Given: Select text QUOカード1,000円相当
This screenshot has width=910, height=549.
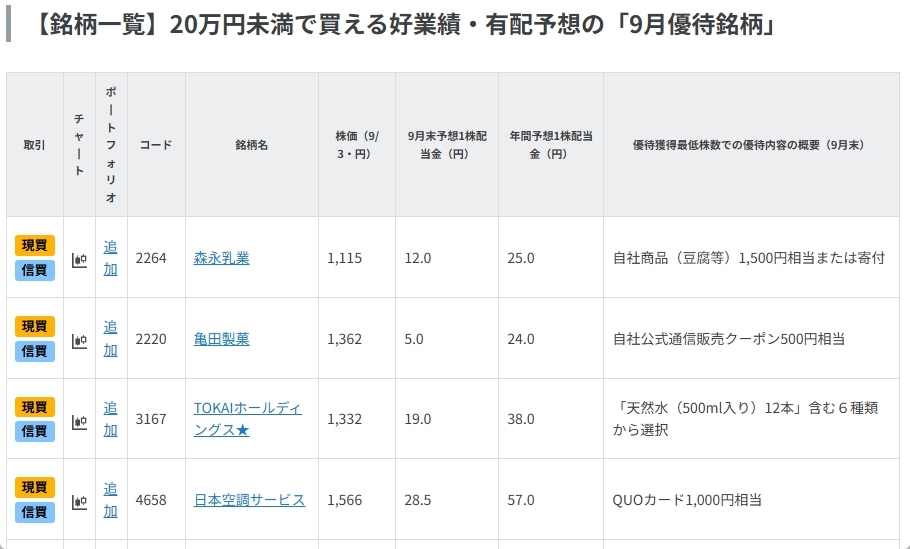Looking at the screenshot, I should pos(687,500).
